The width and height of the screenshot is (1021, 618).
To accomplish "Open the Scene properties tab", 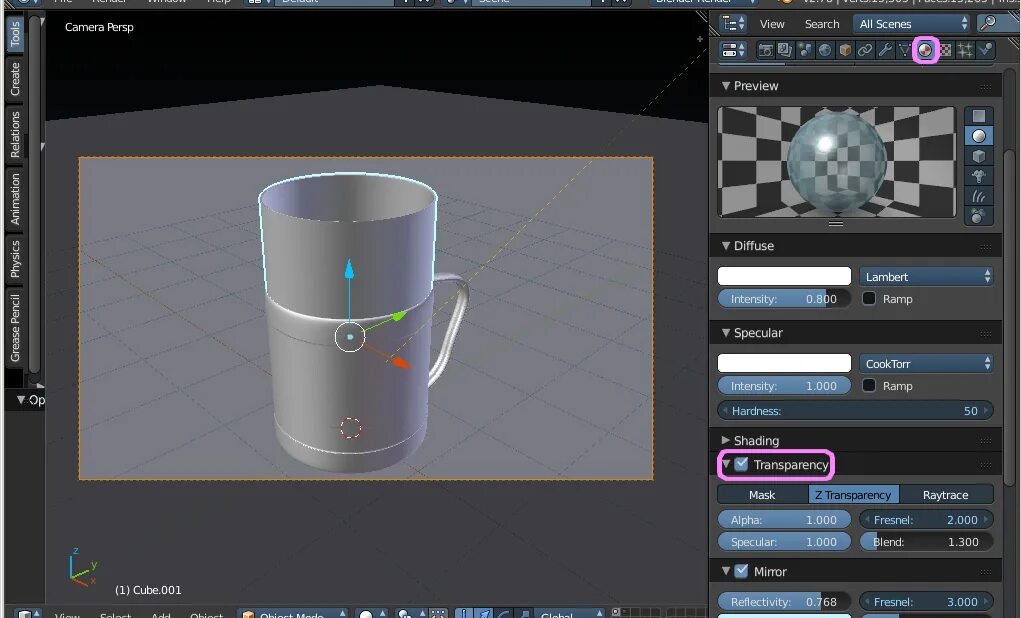I will (x=805, y=50).
